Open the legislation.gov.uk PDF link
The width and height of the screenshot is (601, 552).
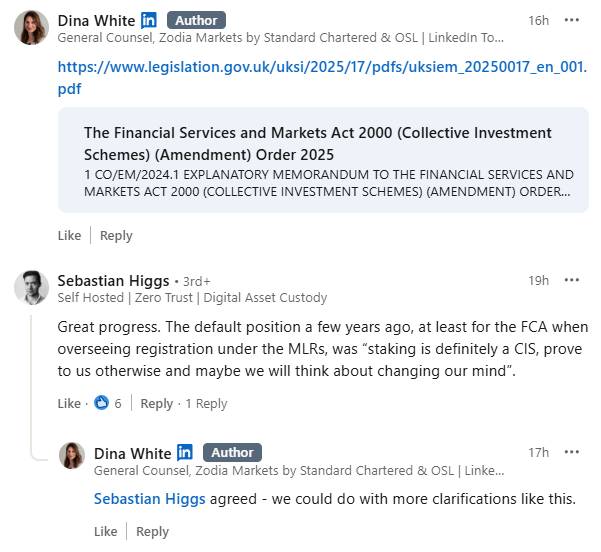click(x=322, y=77)
